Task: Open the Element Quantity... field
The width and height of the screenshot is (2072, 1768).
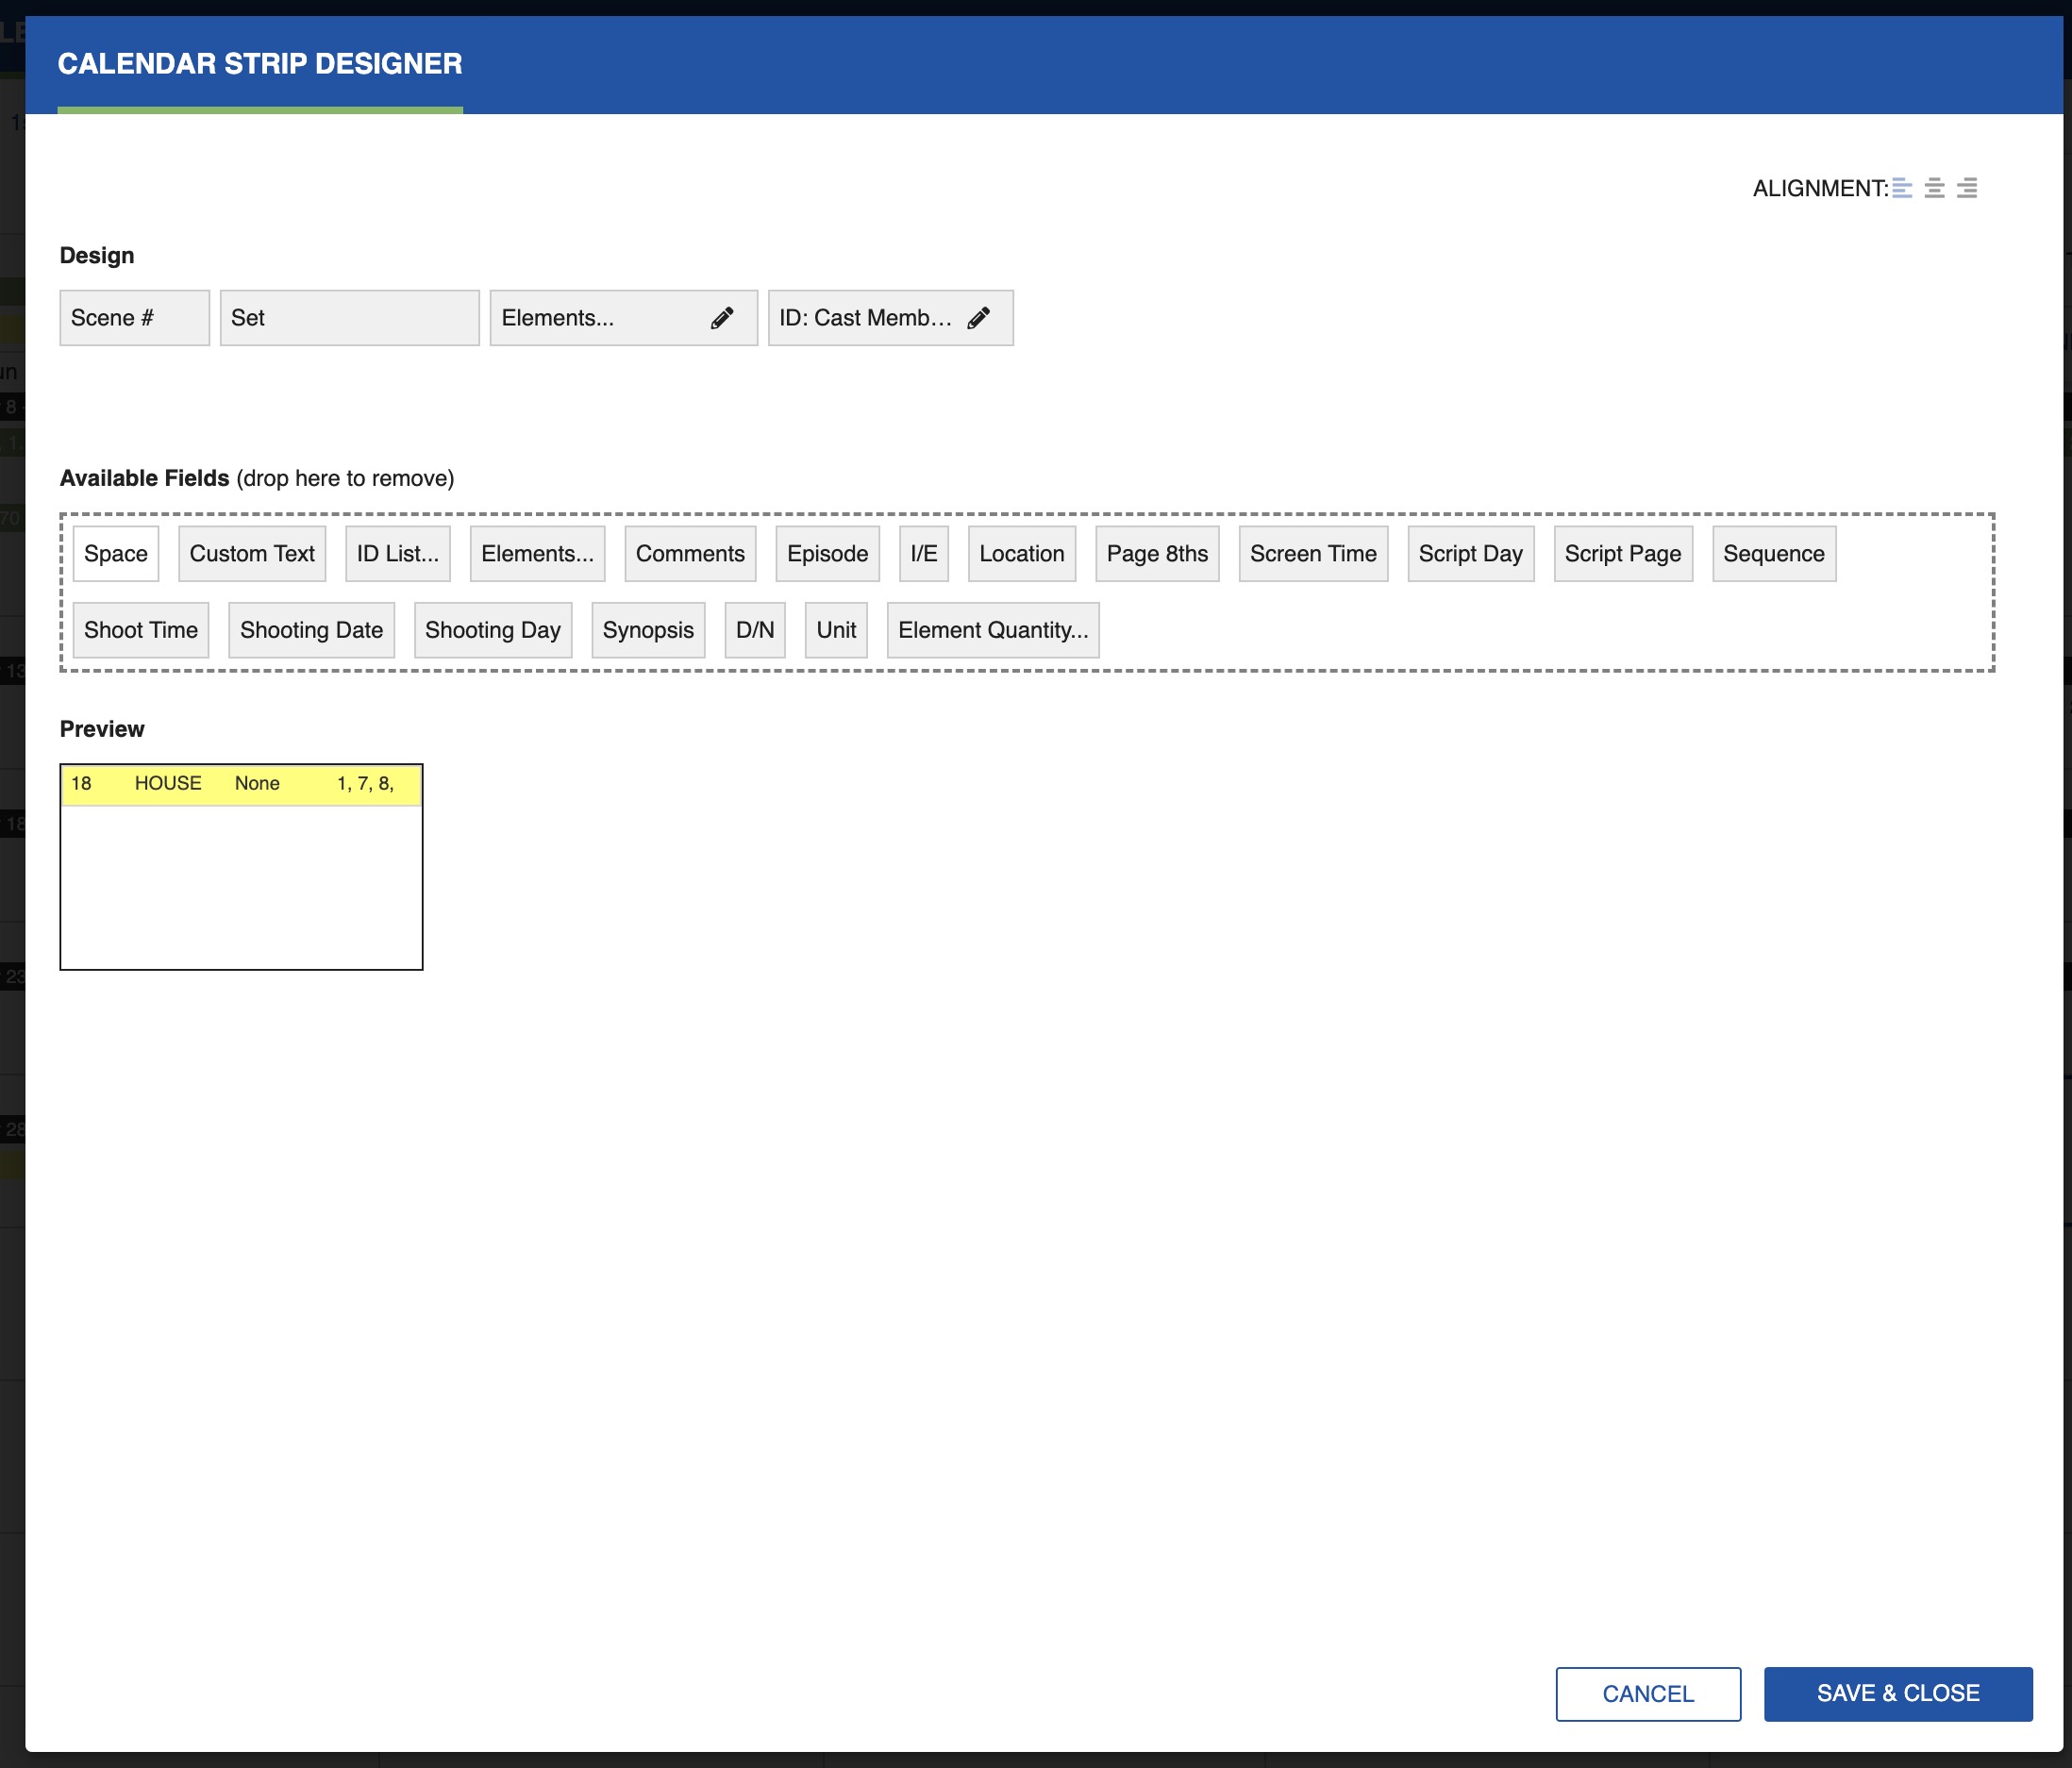Action: click(992, 630)
